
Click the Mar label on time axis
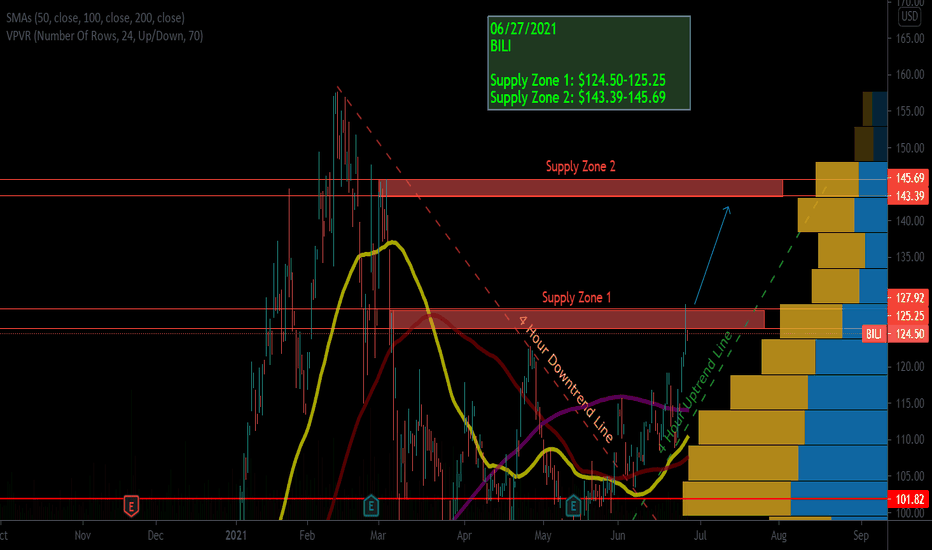378,535
